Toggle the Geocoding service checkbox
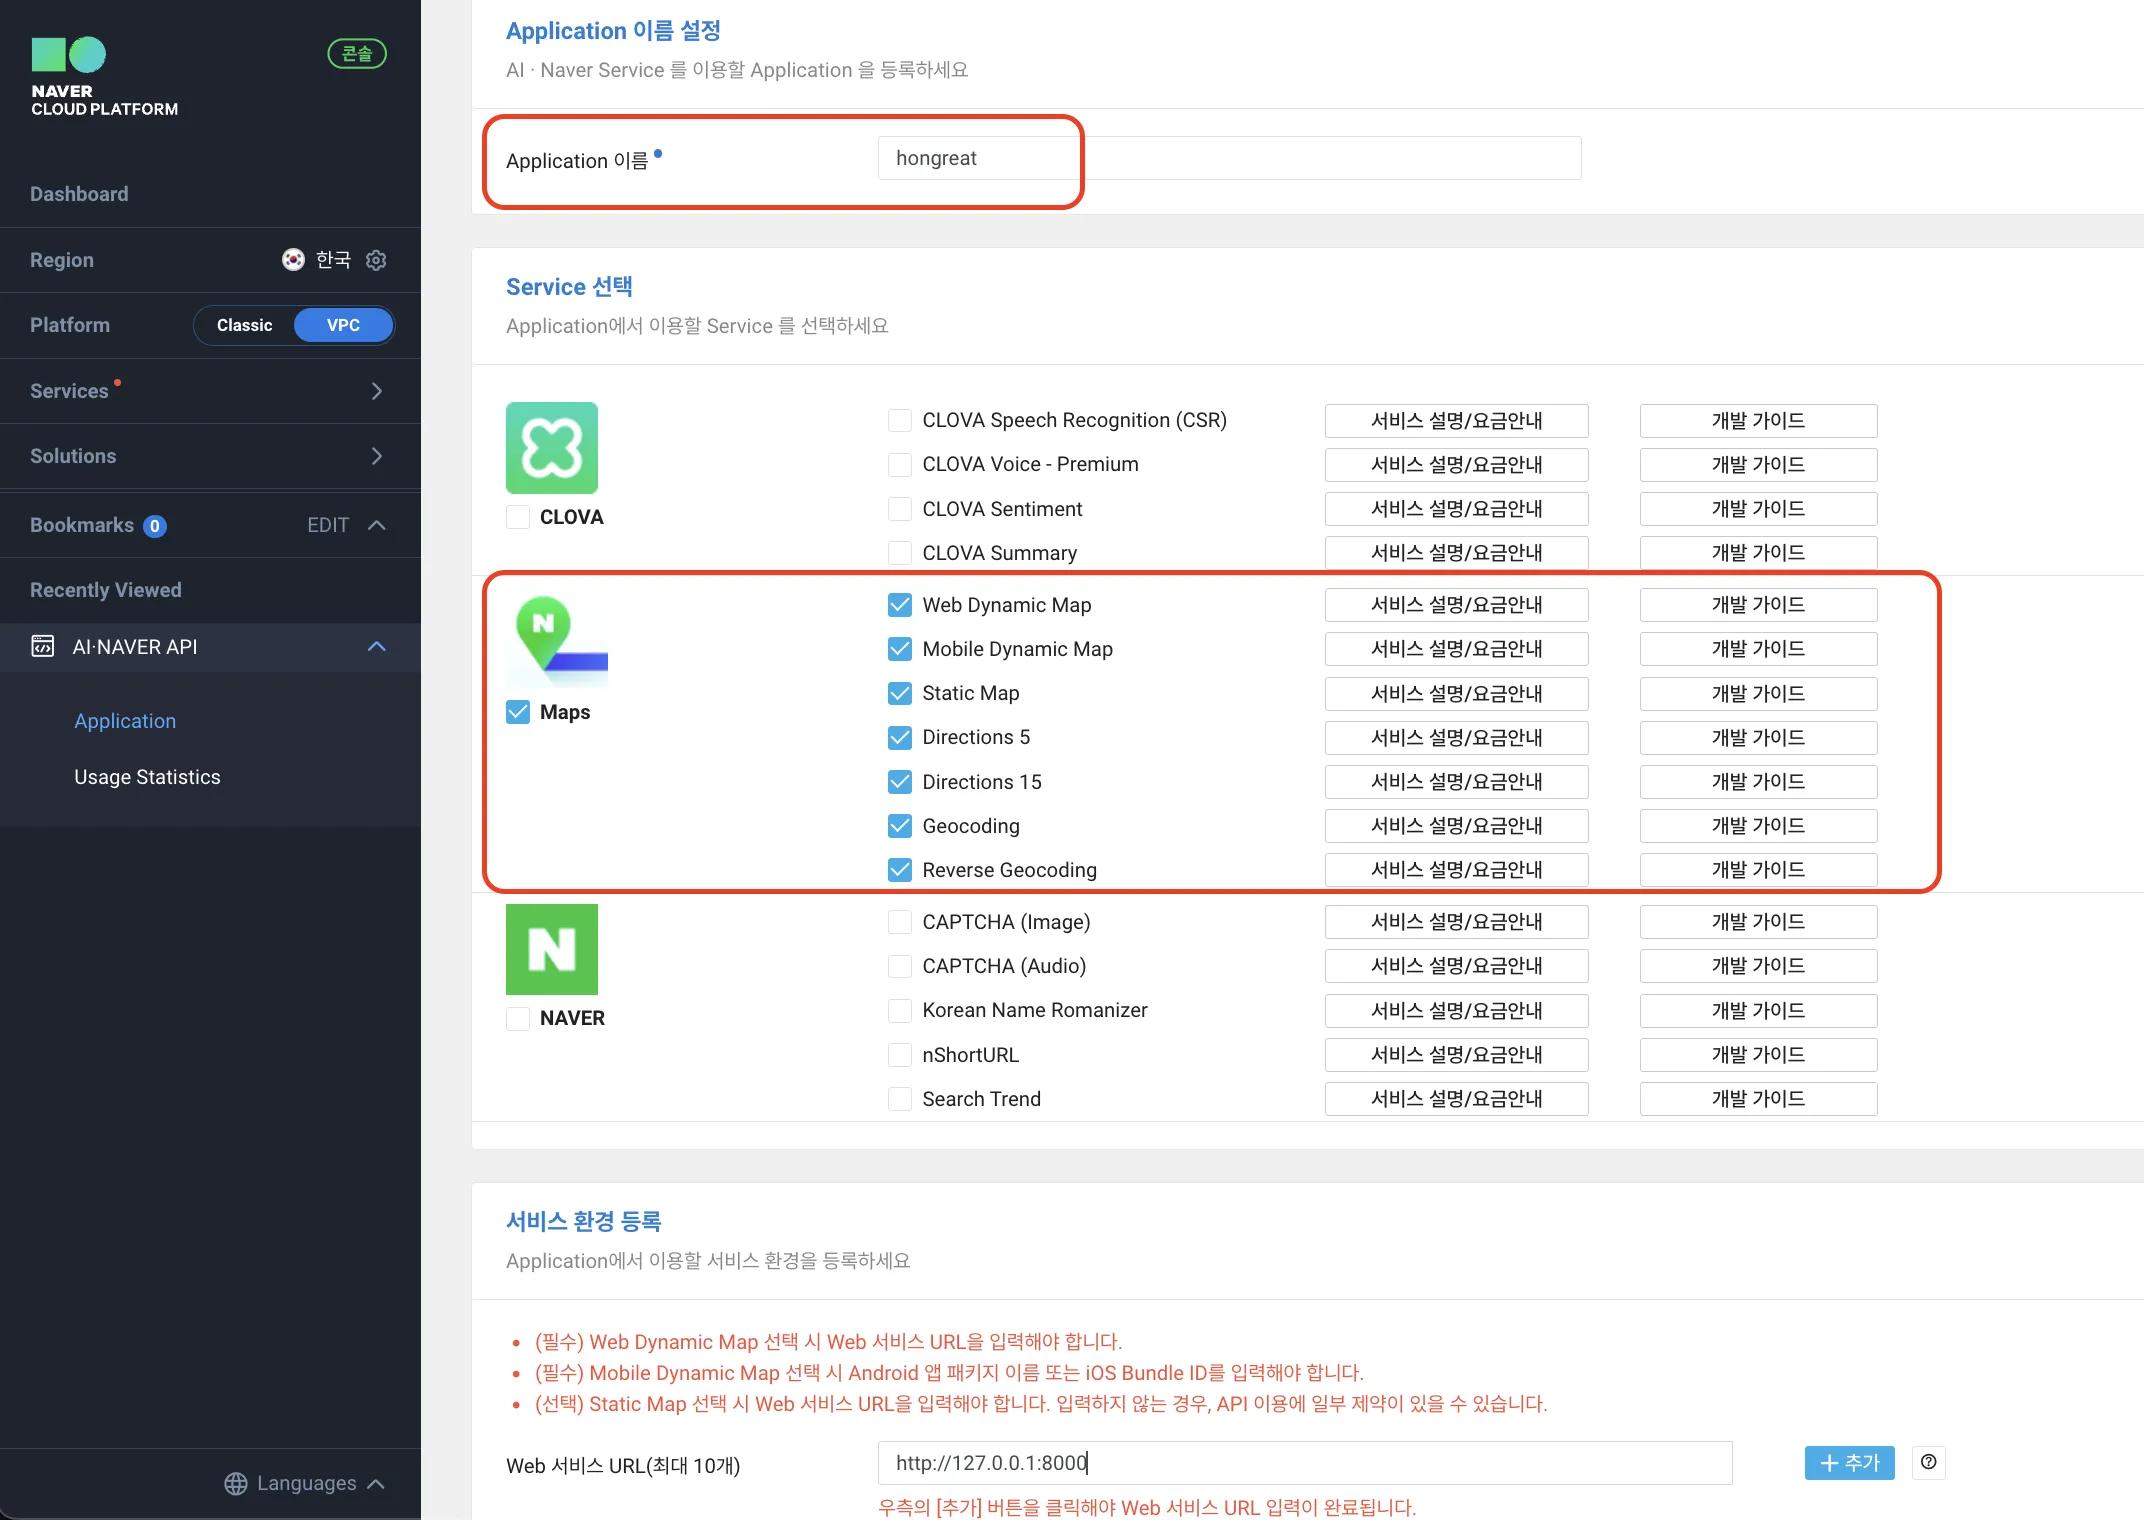2144x1520 pixels. tap(899, 826)
